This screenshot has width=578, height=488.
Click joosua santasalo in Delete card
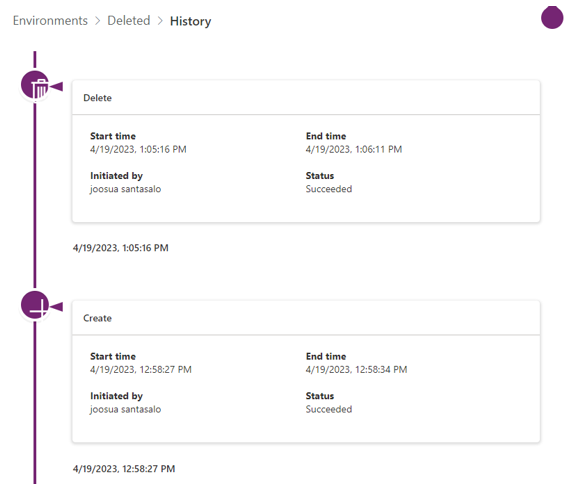(126, 189)
